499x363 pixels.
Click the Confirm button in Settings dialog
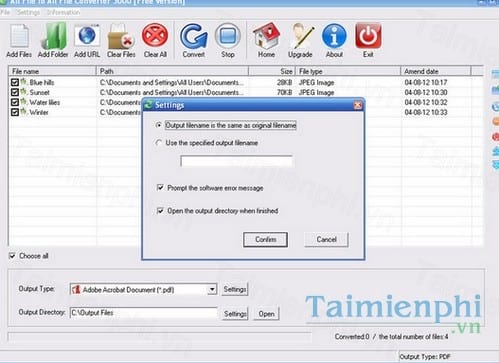pyautogui.click(x=265, y=240)
